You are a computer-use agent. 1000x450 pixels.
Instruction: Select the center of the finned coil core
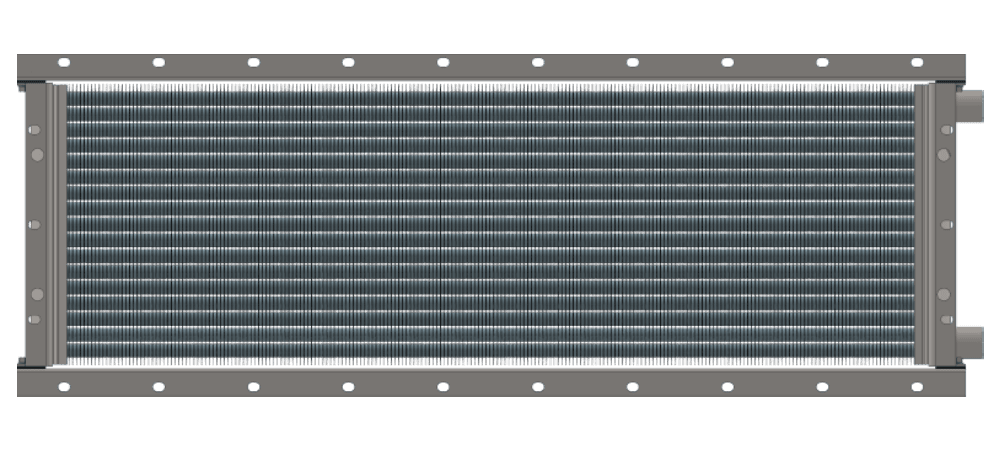pos(490,224)
